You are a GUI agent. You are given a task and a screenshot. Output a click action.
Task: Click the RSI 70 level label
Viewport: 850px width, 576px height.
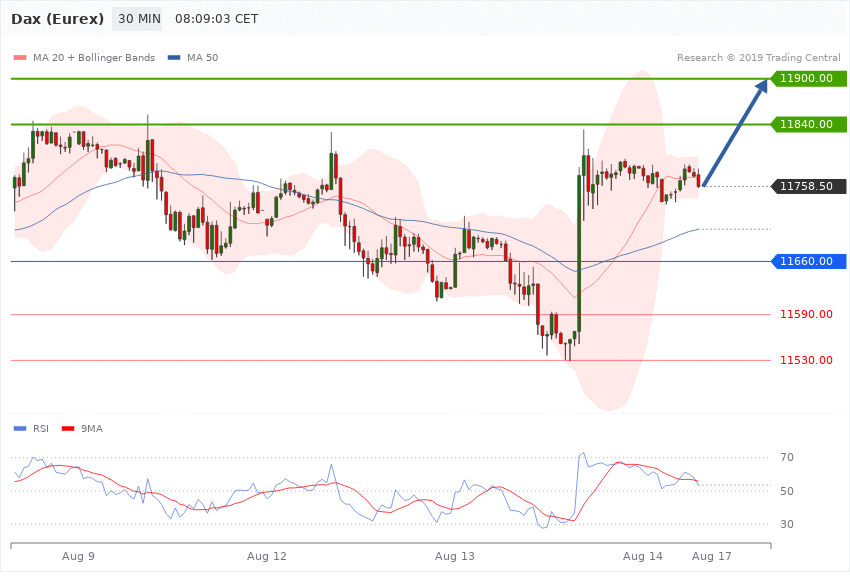787,458
